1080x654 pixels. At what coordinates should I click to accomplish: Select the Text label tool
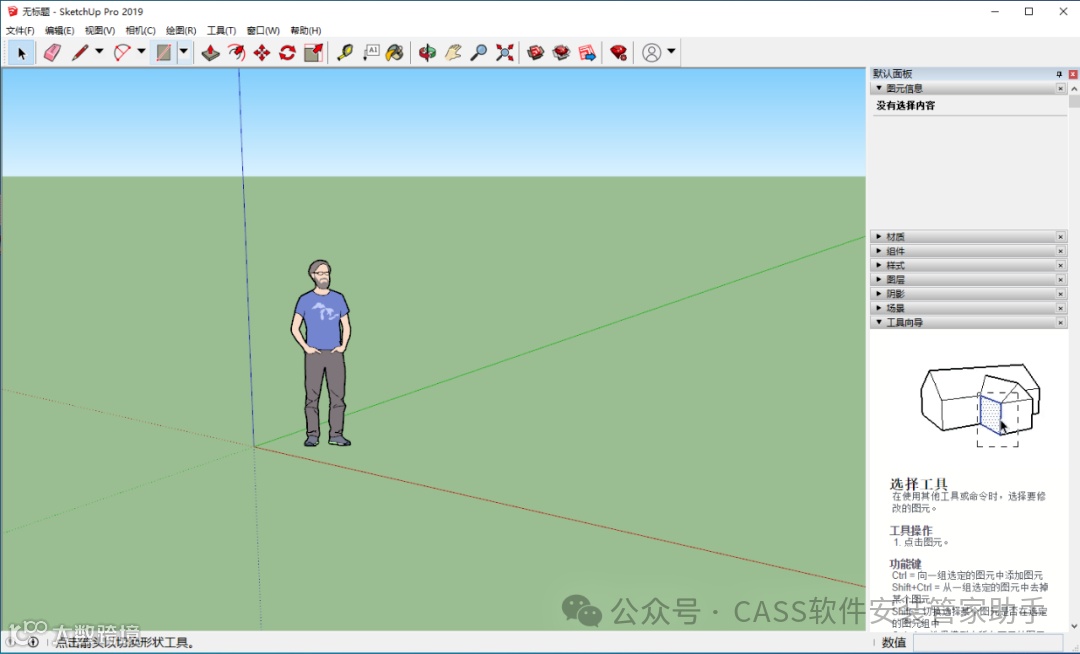pyautogui.click(x=371, y=52)
